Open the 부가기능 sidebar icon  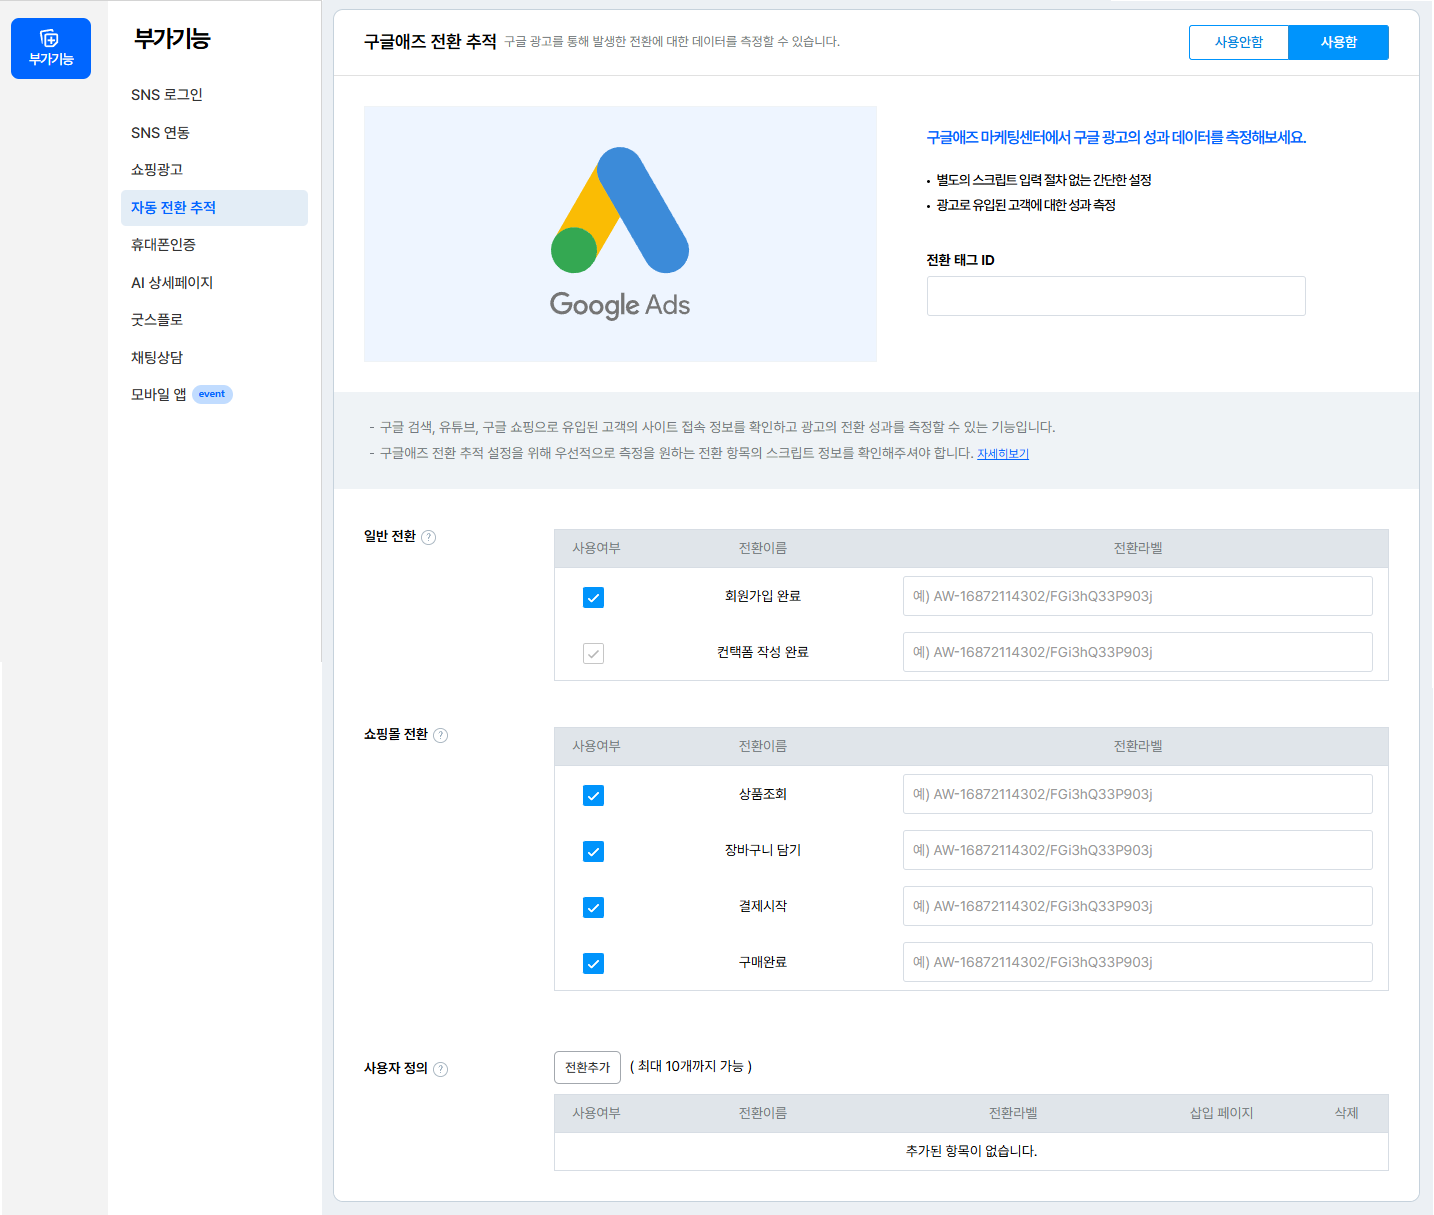[51, 48]
